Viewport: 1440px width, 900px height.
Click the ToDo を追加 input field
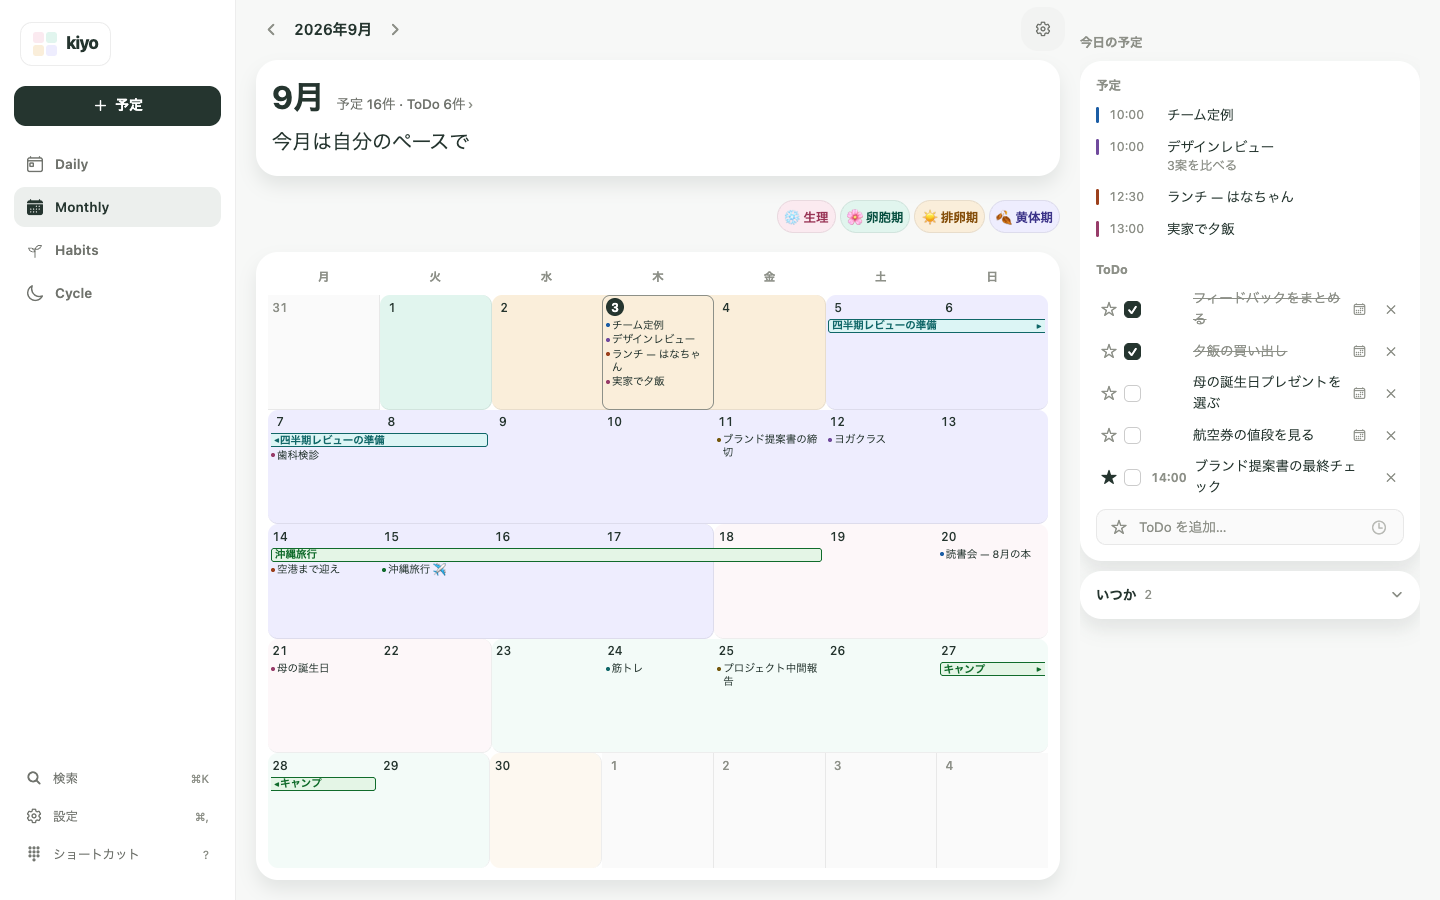click(x=1249, y=527)
